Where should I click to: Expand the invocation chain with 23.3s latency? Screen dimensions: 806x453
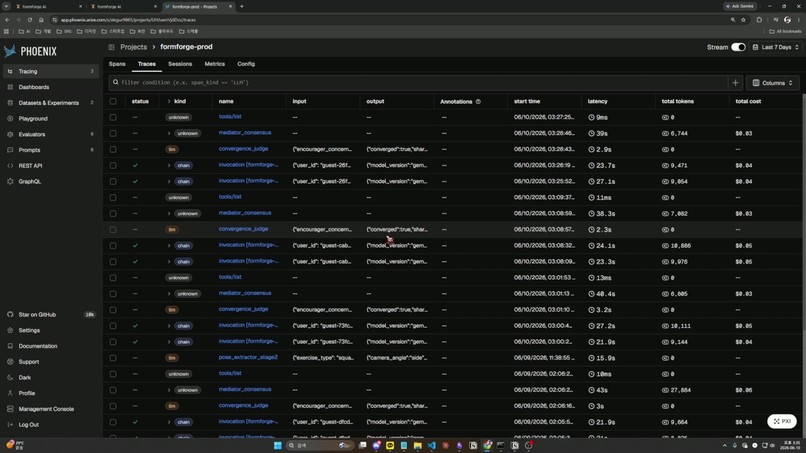tap(169, 262)
